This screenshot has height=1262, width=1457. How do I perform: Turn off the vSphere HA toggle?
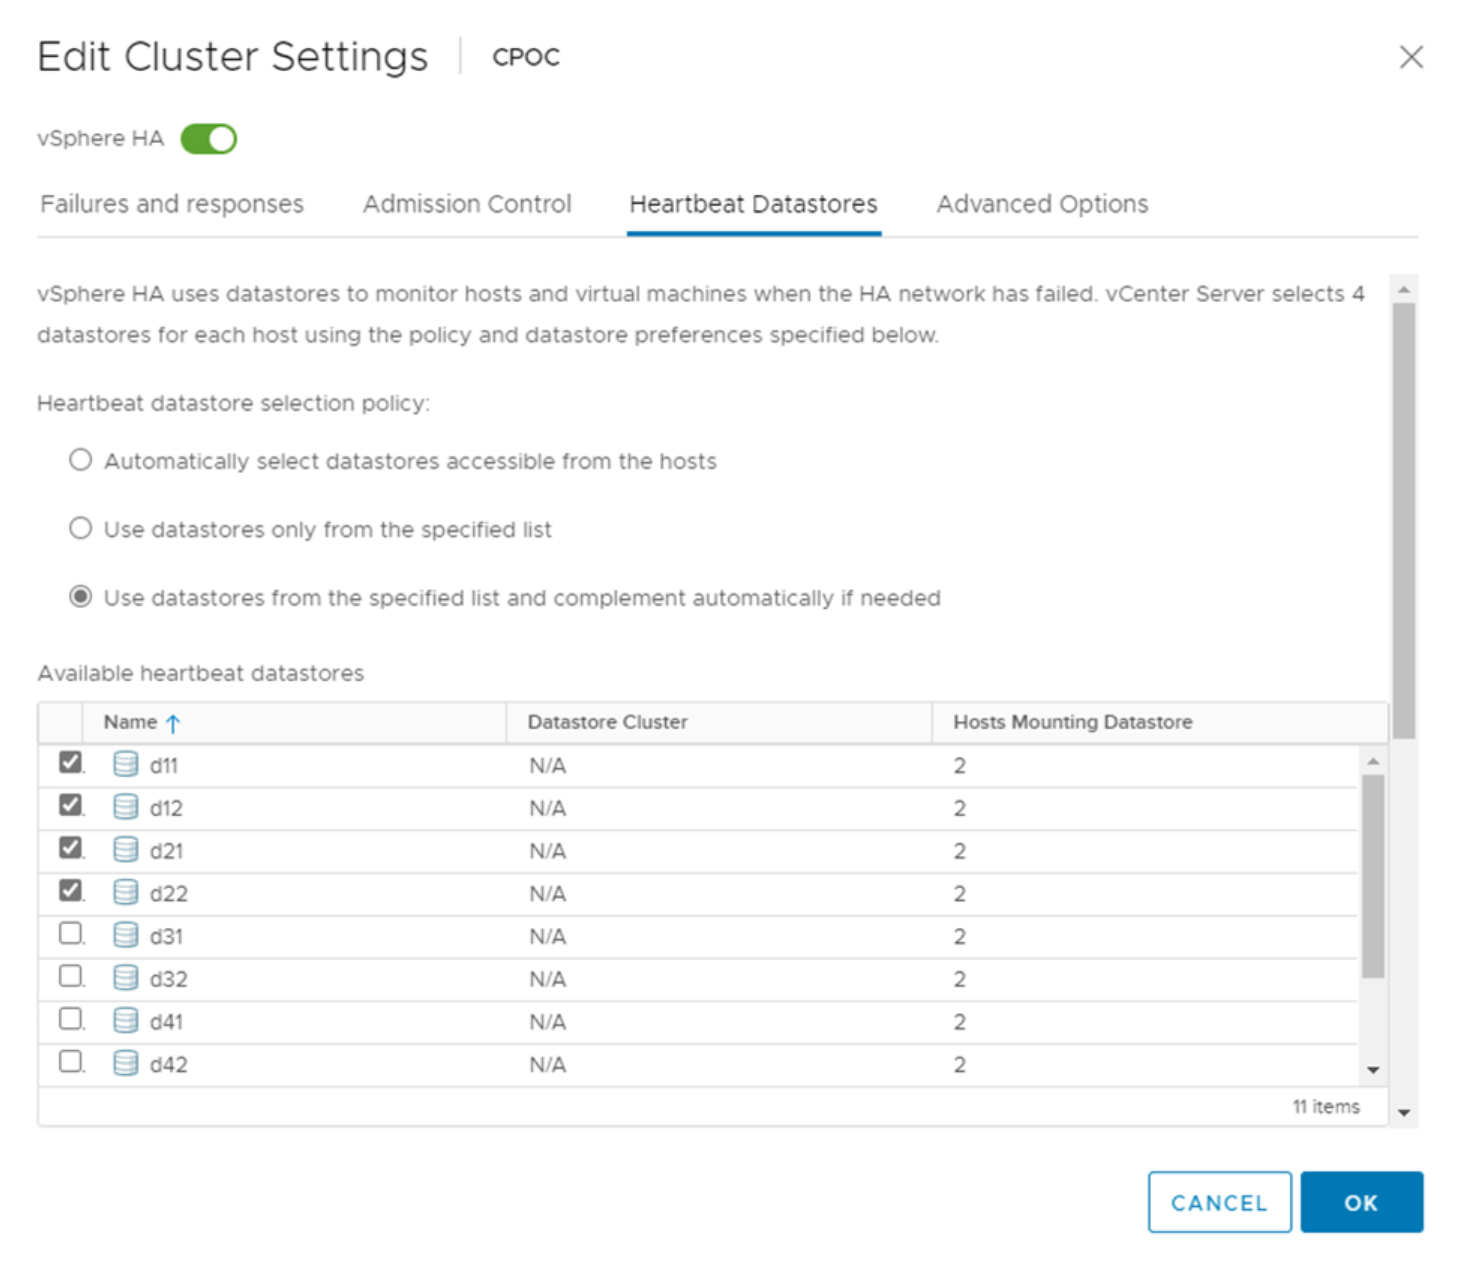[x=208, y=139]
